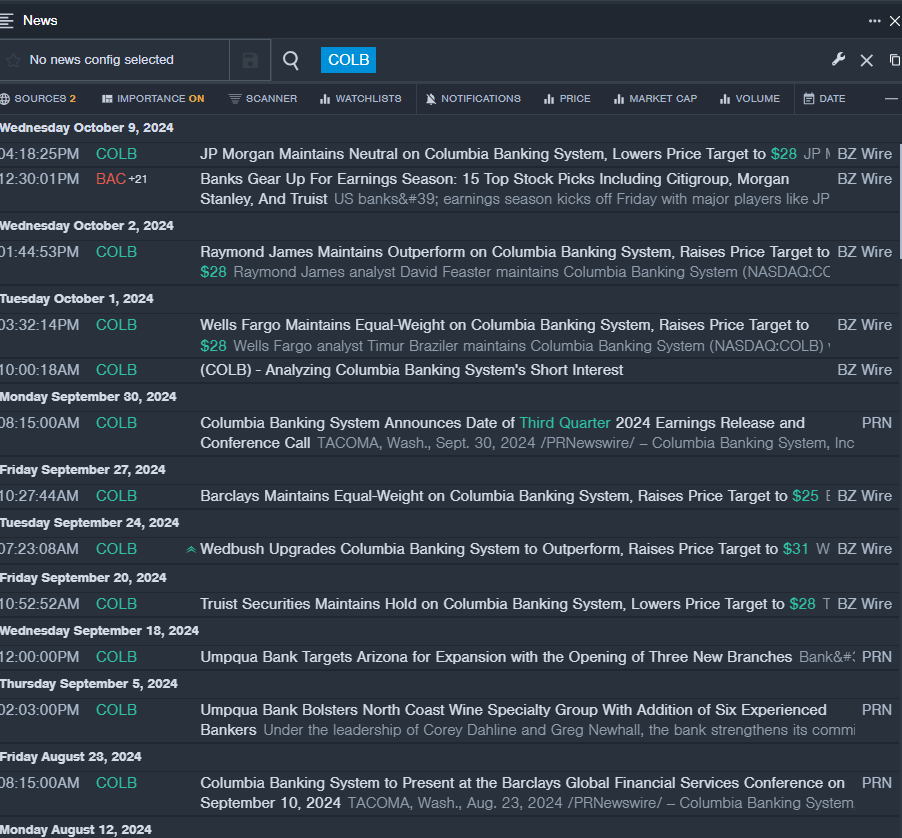Open the Market Cap filter
This screenshot has width=902, height=838.
[655, 99]
